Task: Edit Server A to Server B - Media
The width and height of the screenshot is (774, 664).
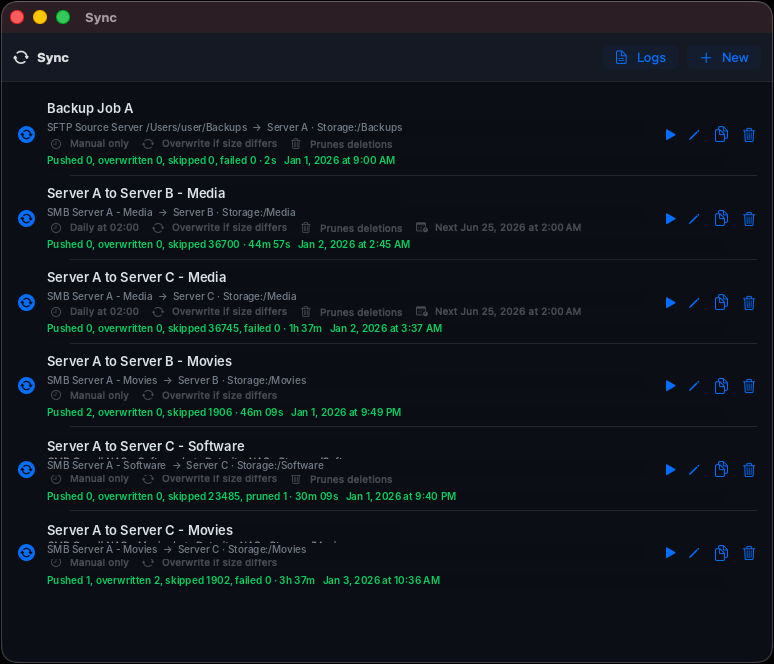Action: coord(694,219)
